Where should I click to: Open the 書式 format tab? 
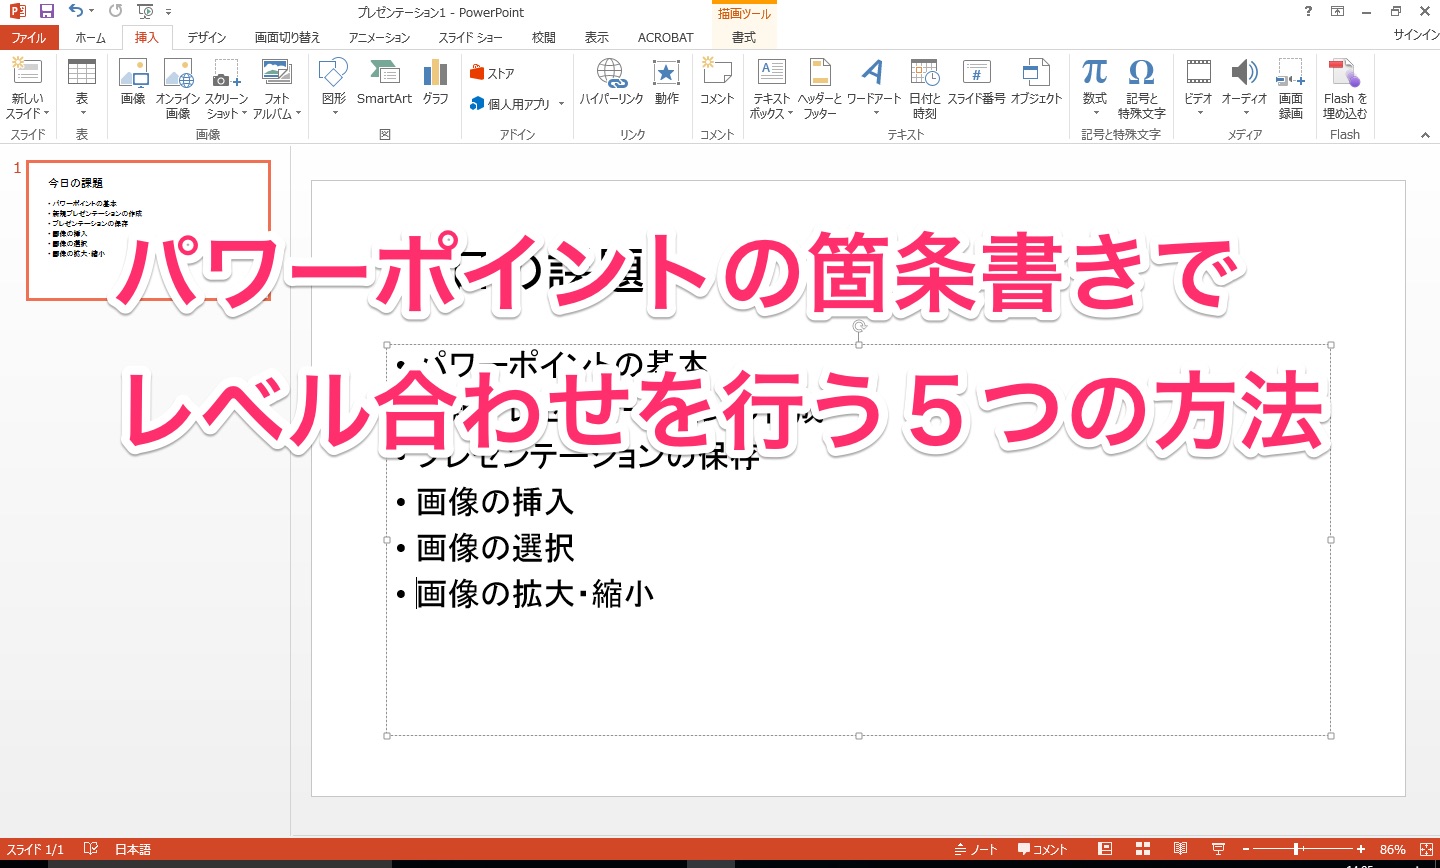point(744,37)
